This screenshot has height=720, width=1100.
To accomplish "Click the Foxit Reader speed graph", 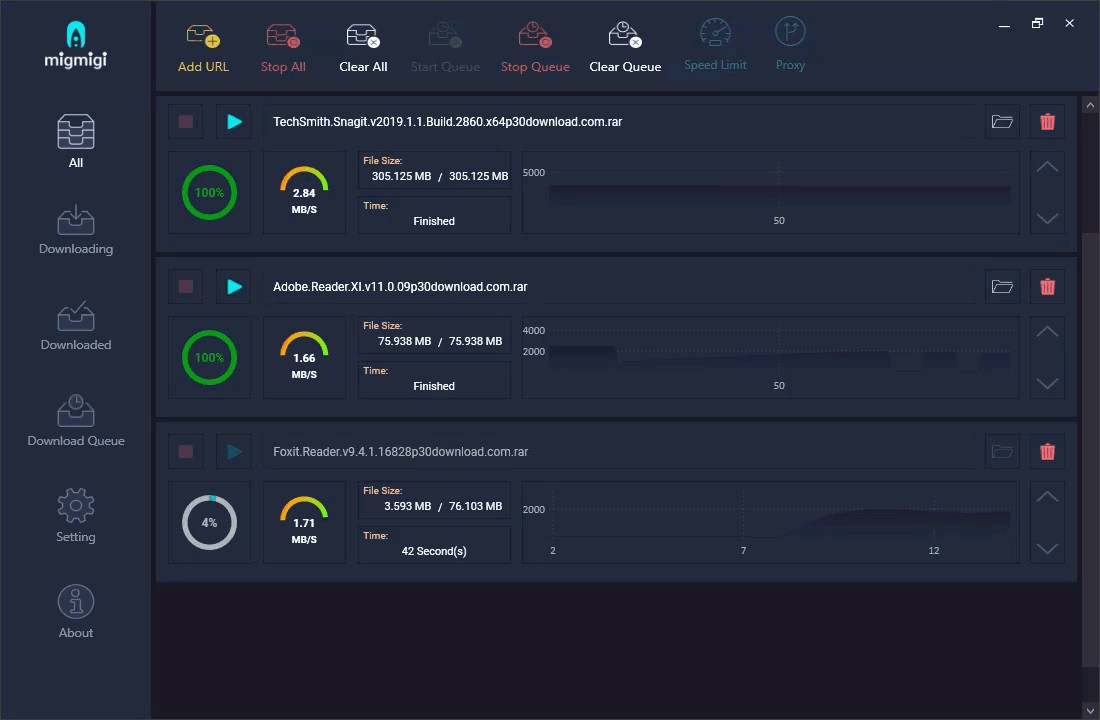I will tap(770, 522).
